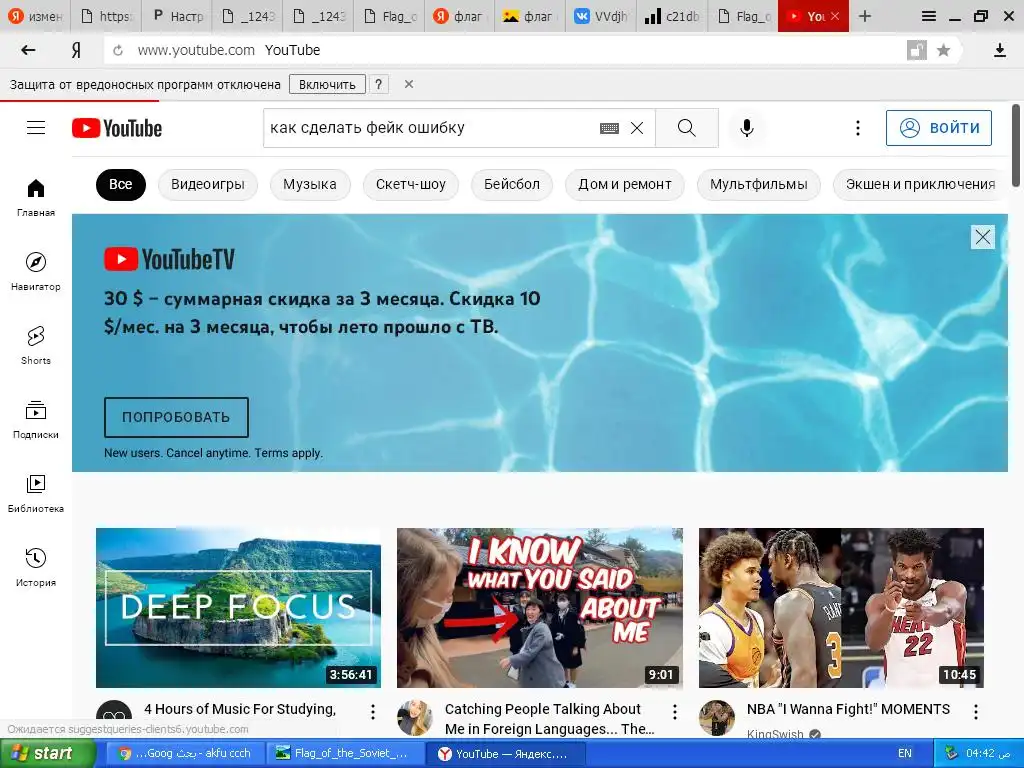Click the EN language indicator in taskbar
The image size is (1024, 768).
pos(904,754)
